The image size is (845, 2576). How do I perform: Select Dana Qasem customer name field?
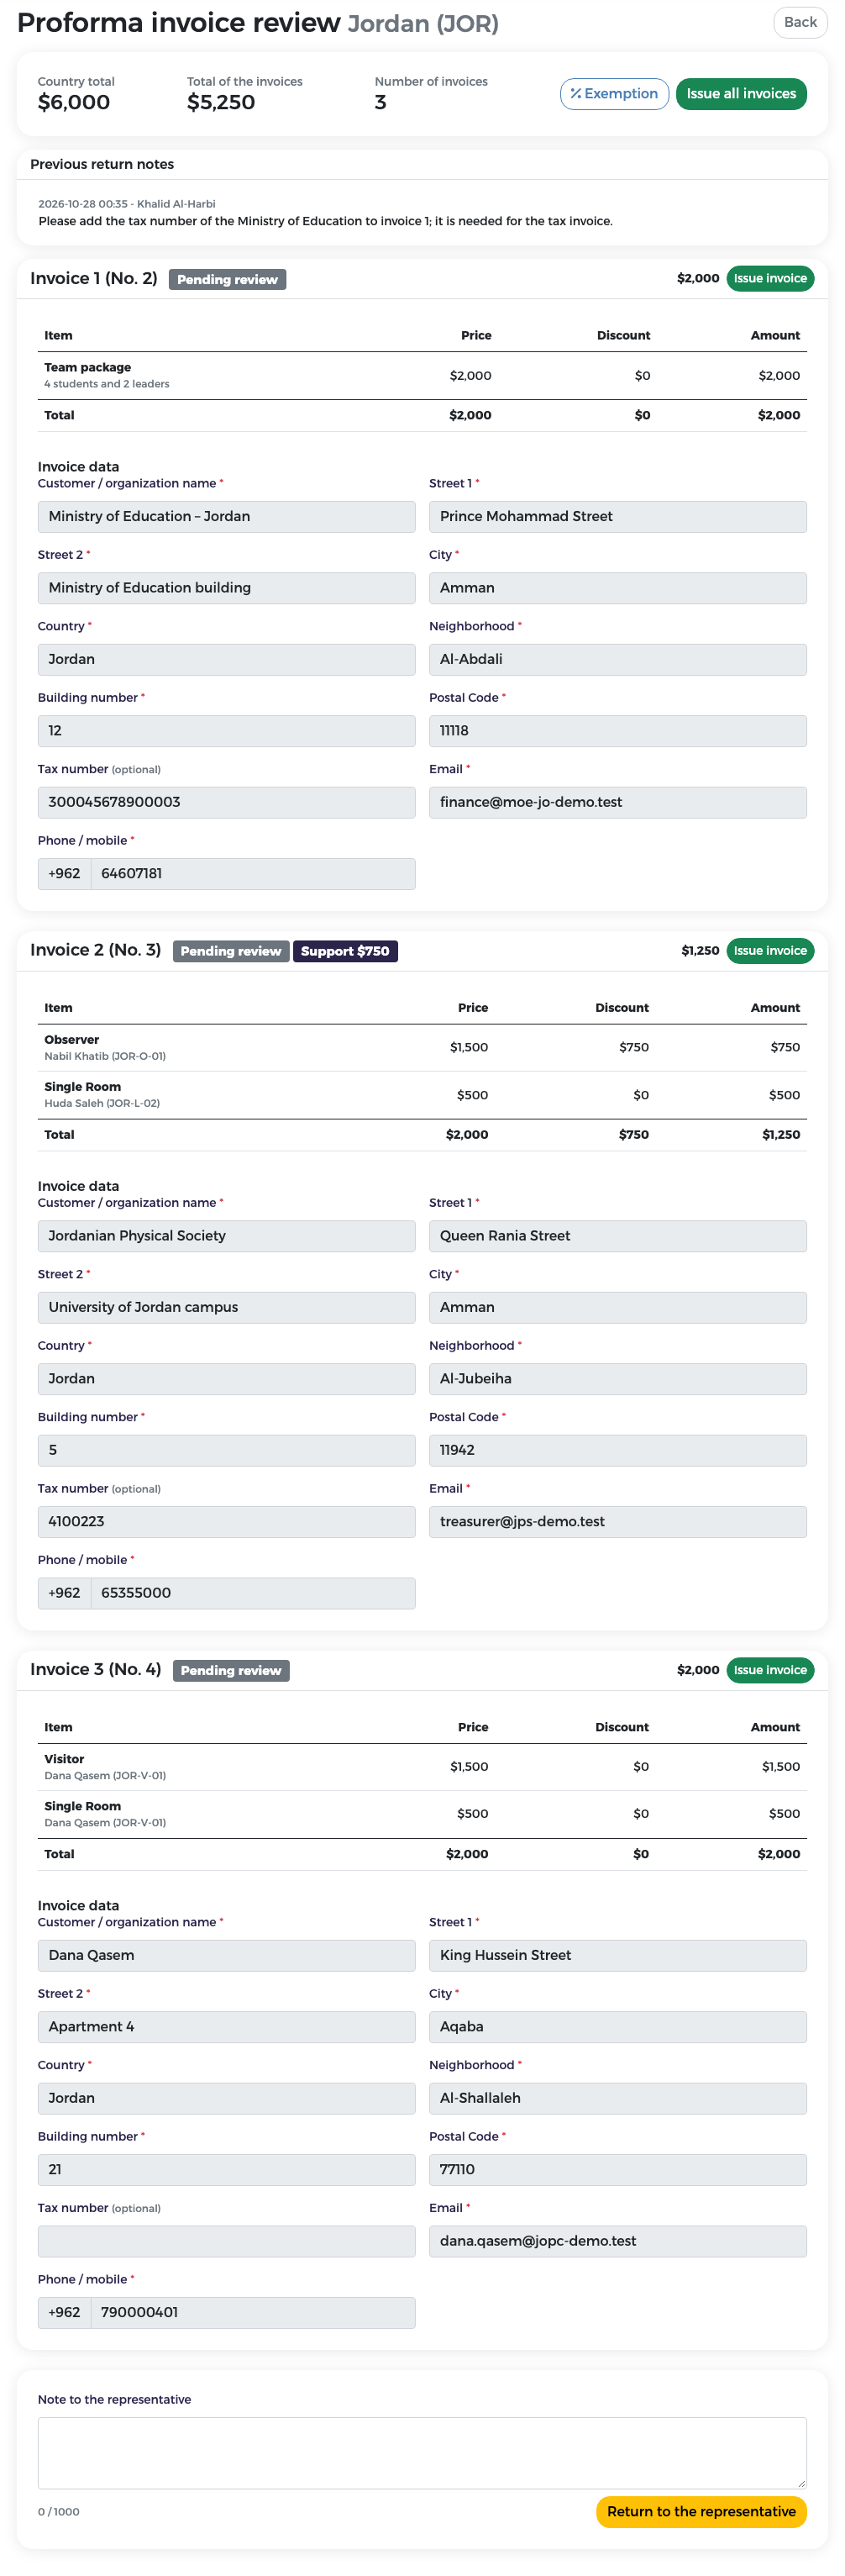pos(226,1955)
